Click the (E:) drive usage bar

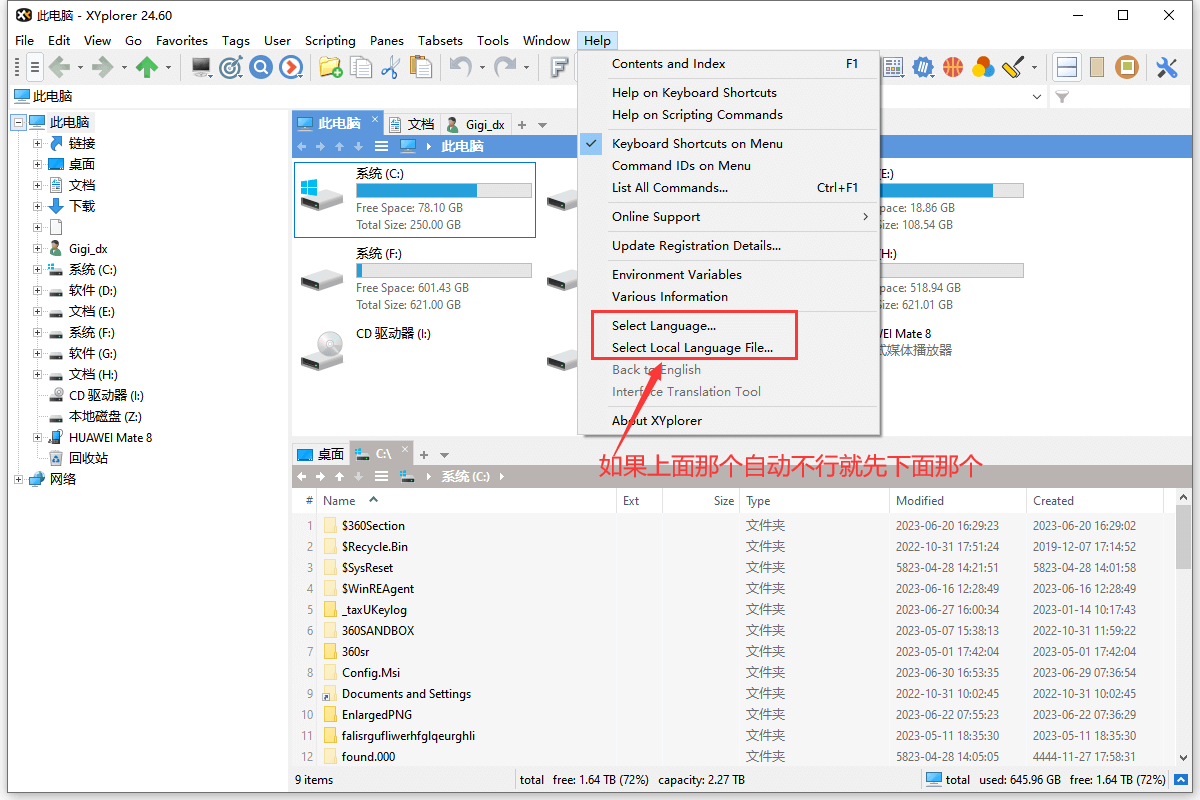pos(951,191)
